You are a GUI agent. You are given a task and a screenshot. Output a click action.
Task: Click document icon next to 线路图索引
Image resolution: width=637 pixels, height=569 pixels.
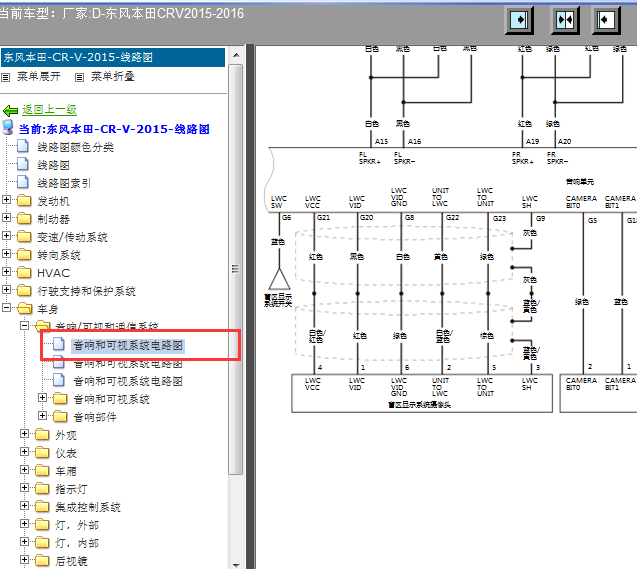coord(23,182)
